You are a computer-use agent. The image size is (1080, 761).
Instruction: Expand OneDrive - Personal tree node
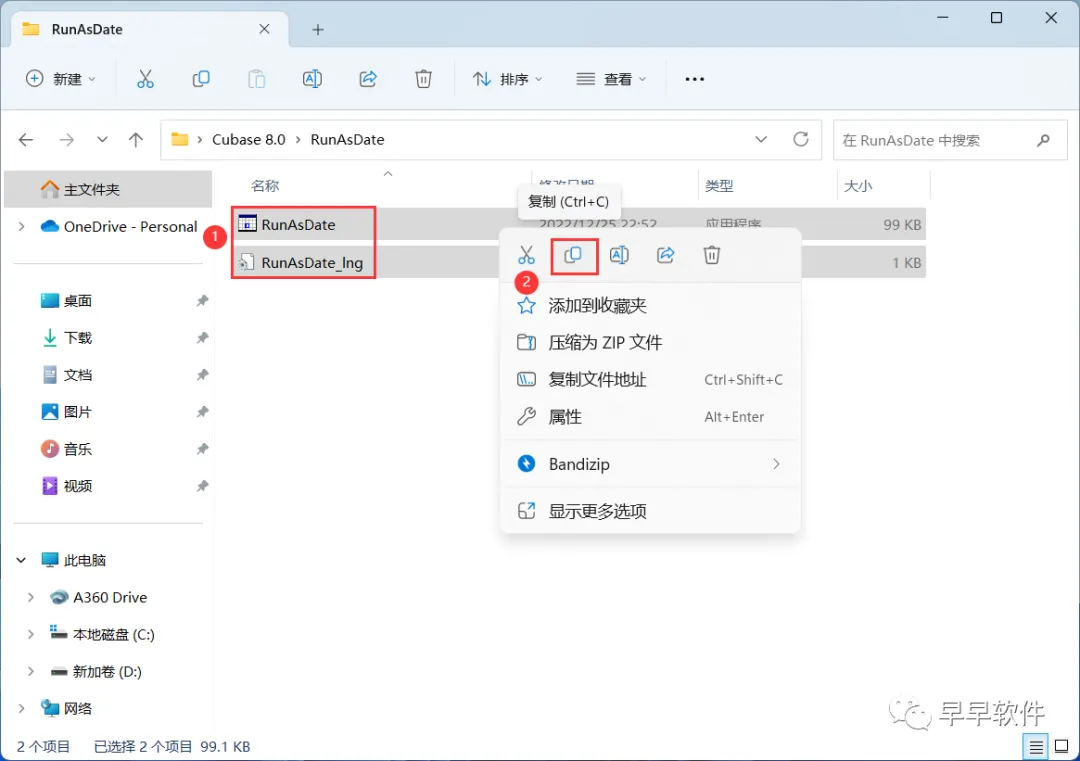pos(22,227)
